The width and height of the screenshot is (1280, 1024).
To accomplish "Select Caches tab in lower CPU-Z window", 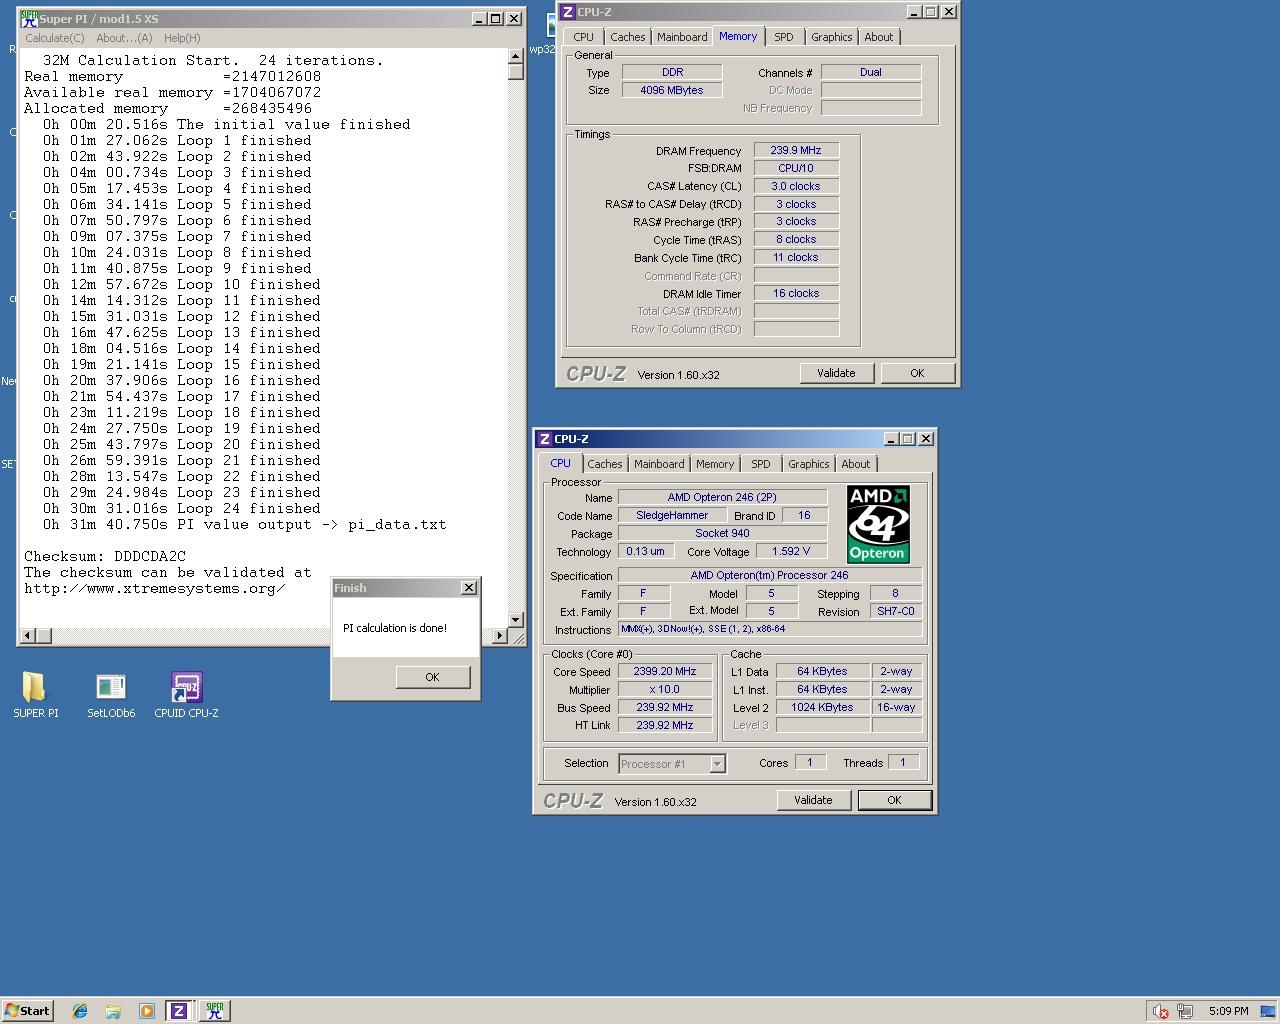I will click(605, 464).
